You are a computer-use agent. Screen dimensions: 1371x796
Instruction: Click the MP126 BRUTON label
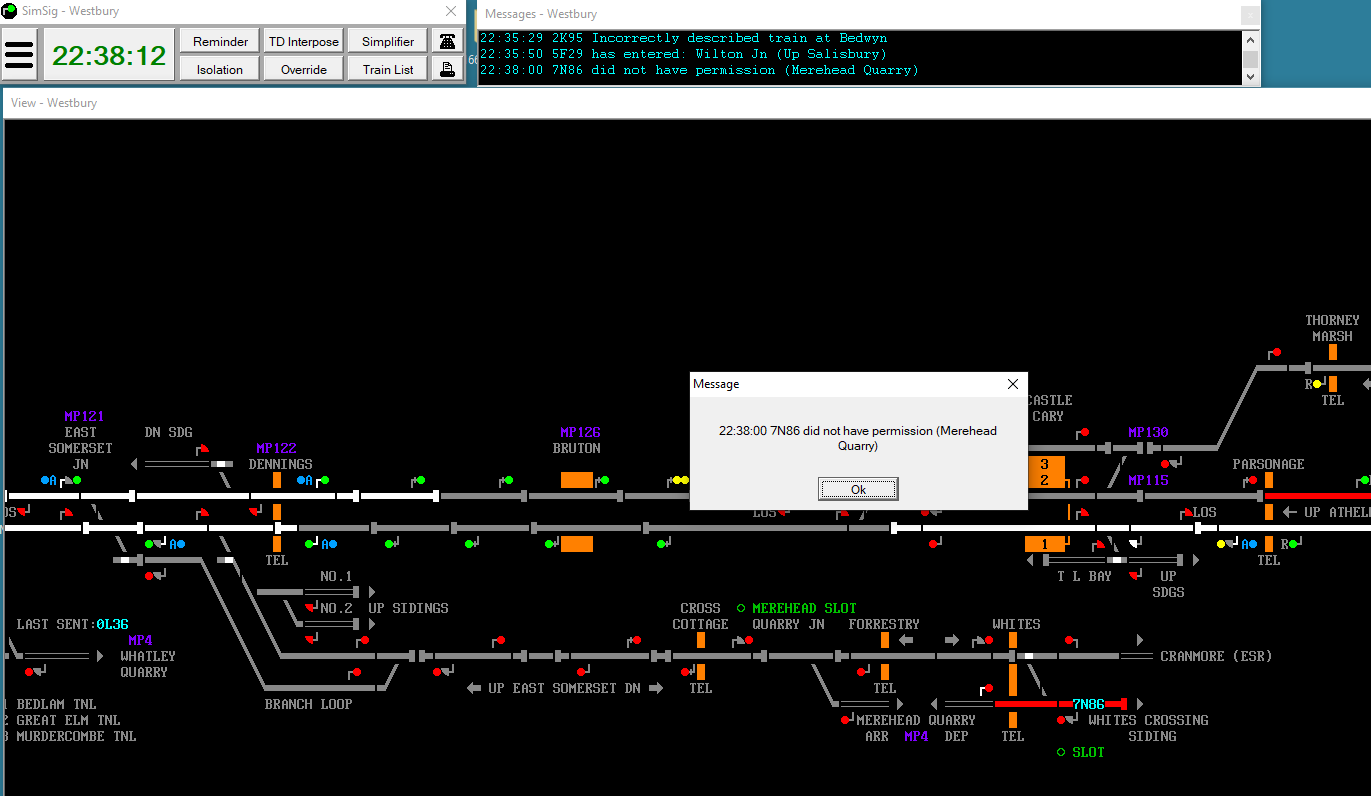(x=580, y=440)
